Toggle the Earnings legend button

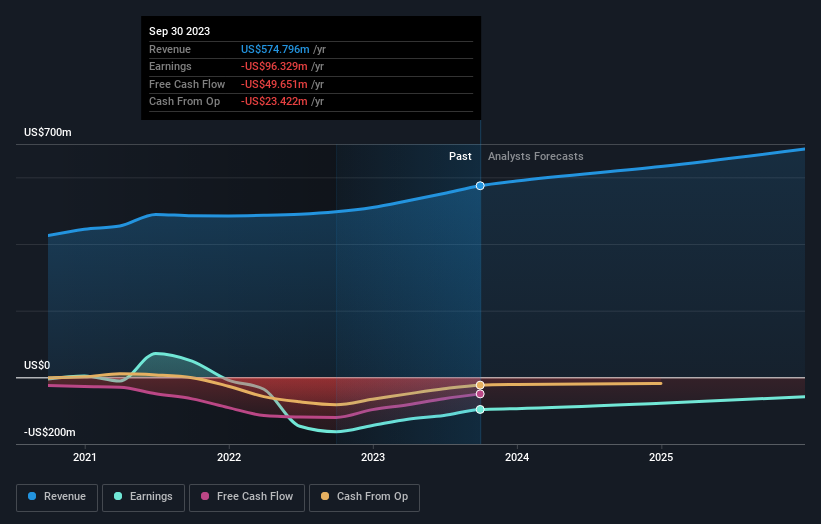click(143, 497)
